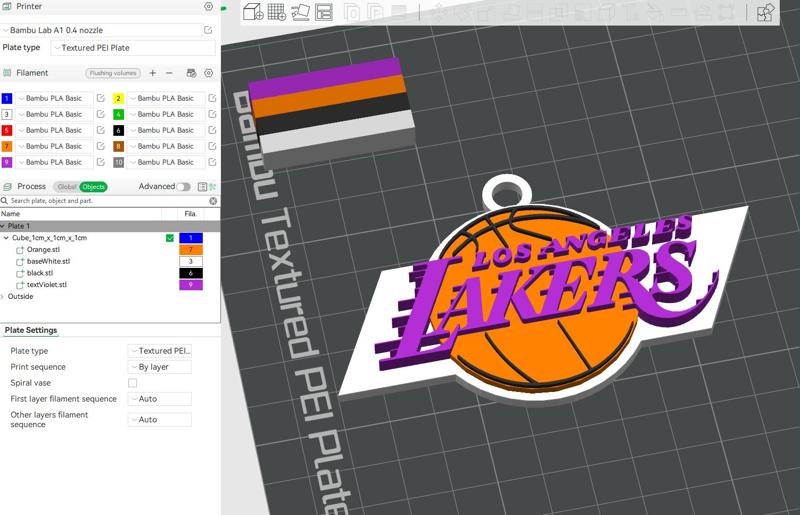Click the Auto orient toolbar icon

300,12
